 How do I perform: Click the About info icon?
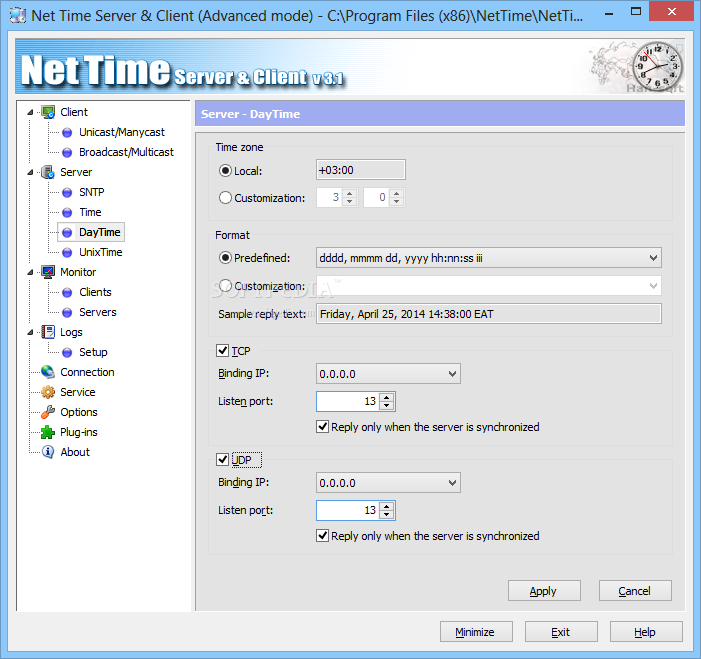tap(48, 452)
